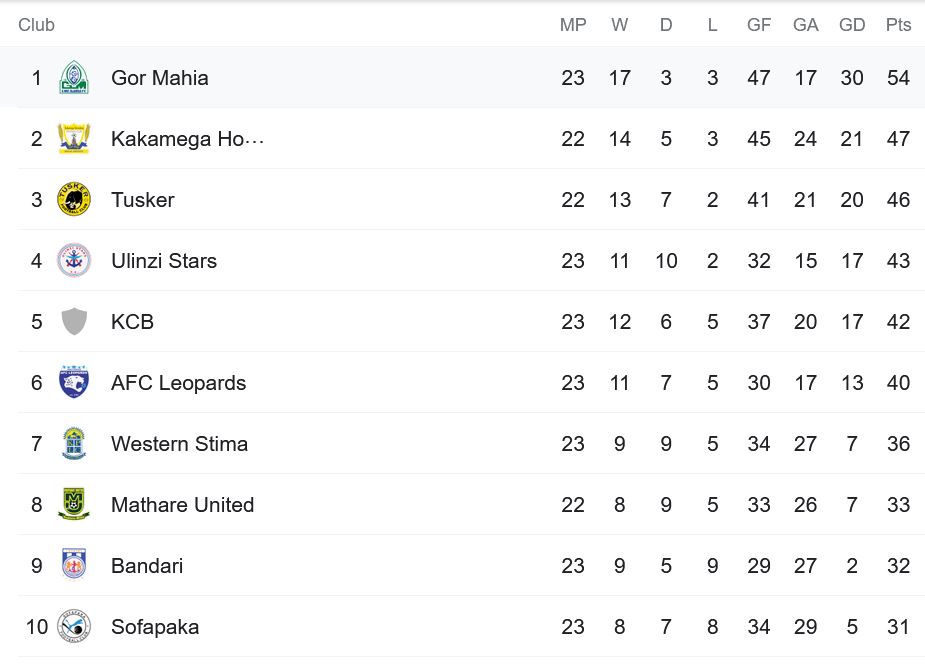Click the Western Stima club crest

(x=74, y=443)
